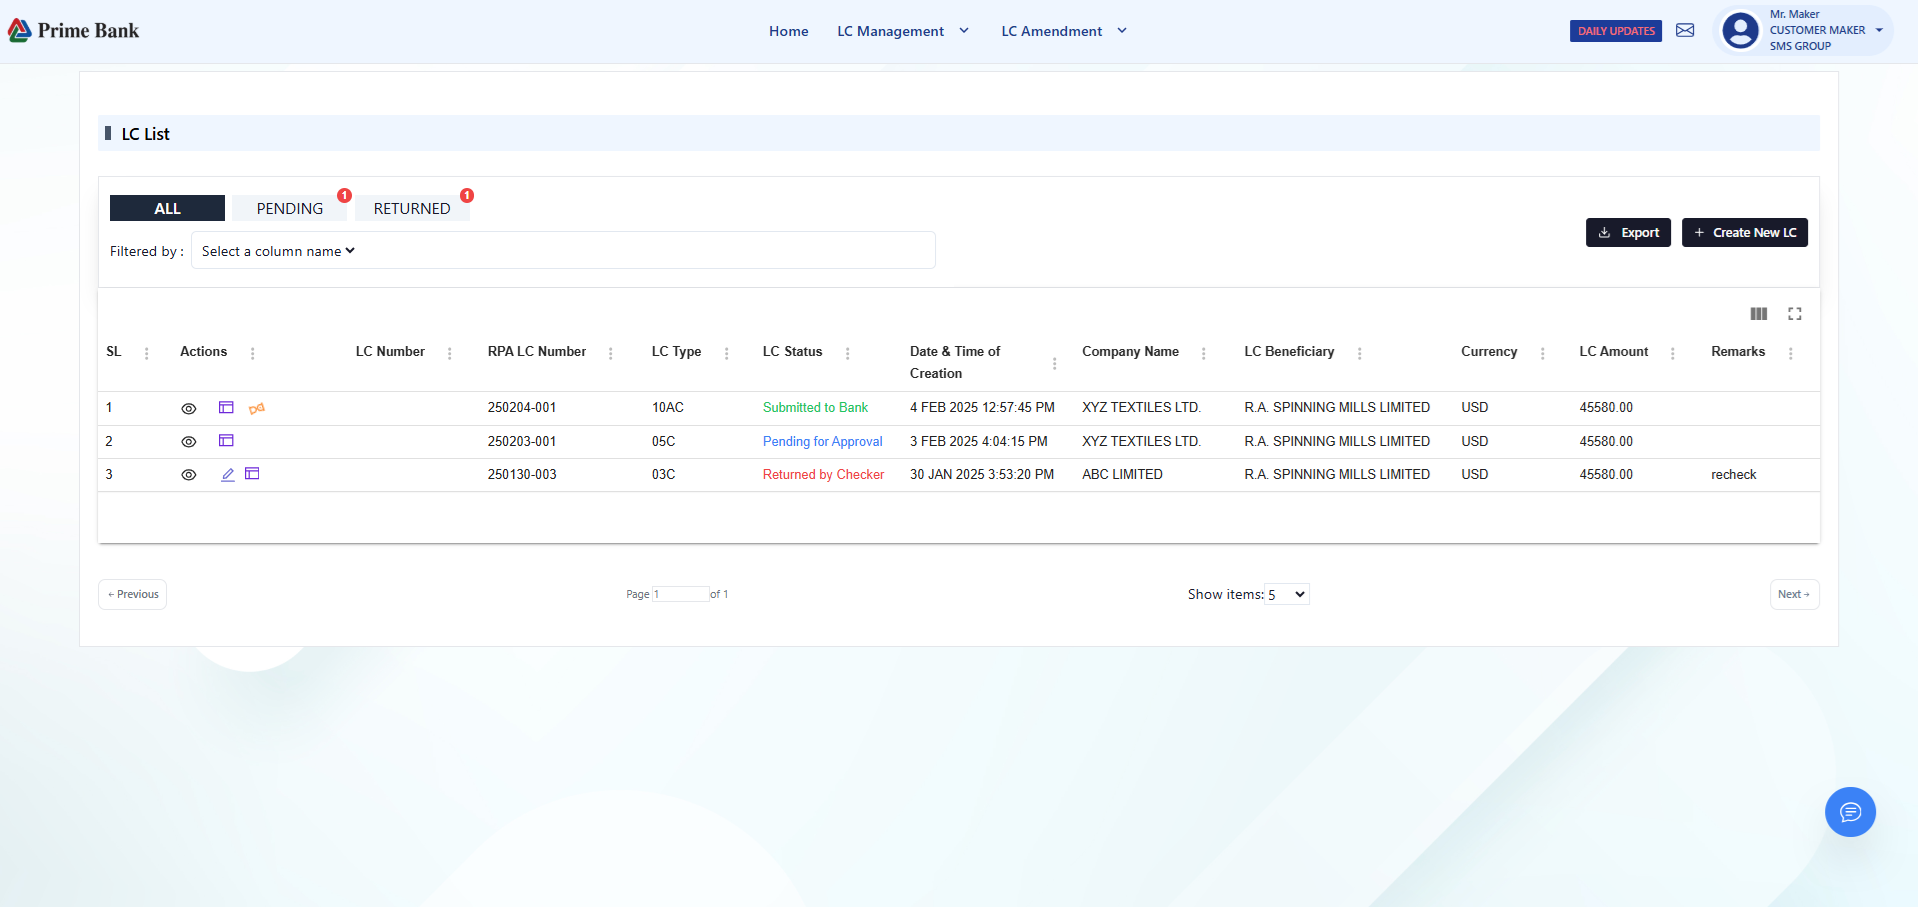Open Date & Time column options menu
This screenshot has width=1918, height=907.
tap(1054, 363)
